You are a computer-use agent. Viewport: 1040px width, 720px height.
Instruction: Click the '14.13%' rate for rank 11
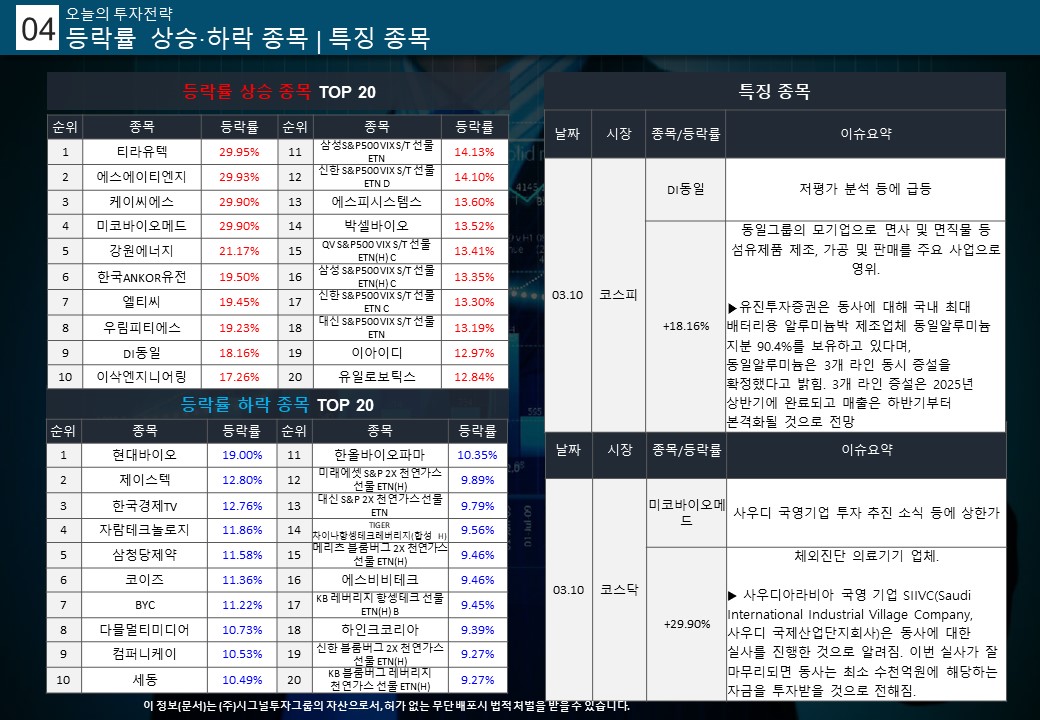coord(474,152)
